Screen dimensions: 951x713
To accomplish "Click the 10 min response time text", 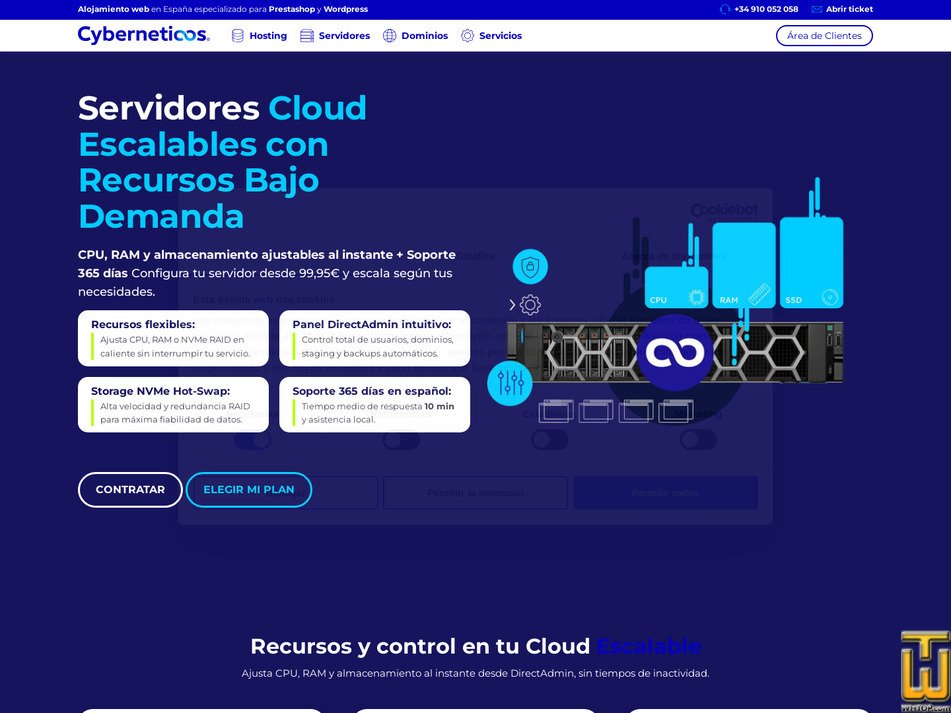I will [x=439, y=406].
